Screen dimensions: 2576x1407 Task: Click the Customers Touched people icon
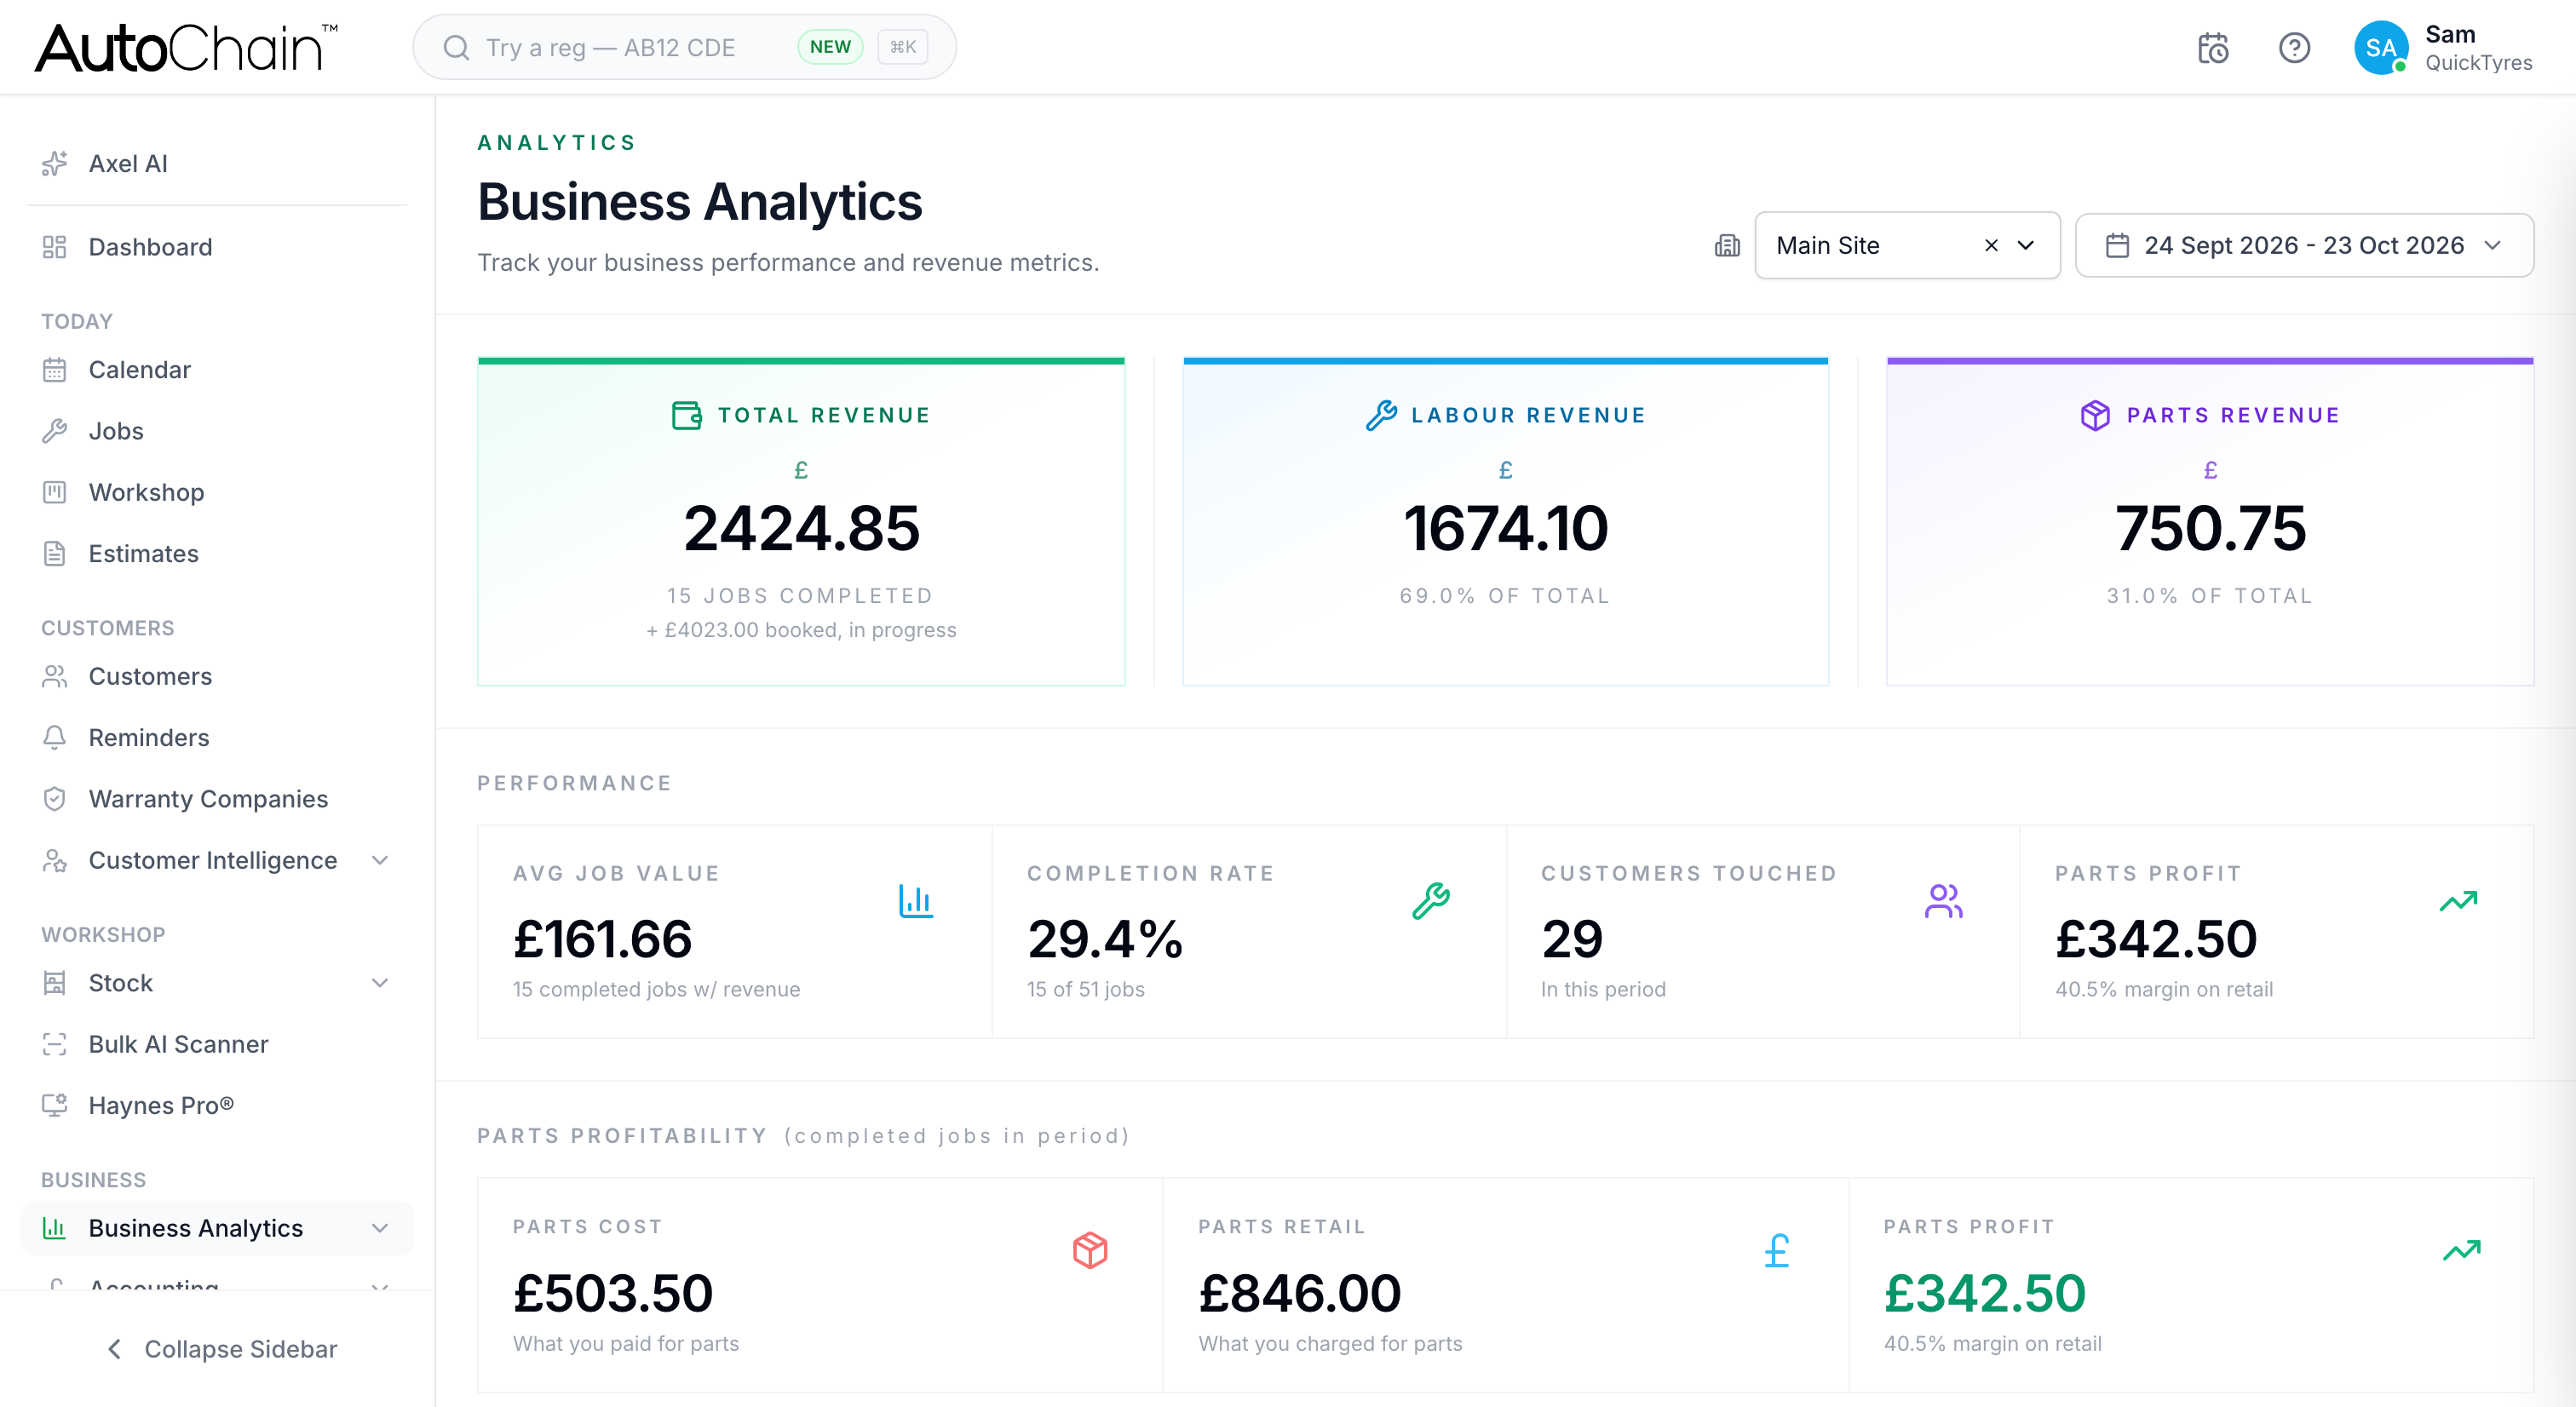click(1943, 901)
